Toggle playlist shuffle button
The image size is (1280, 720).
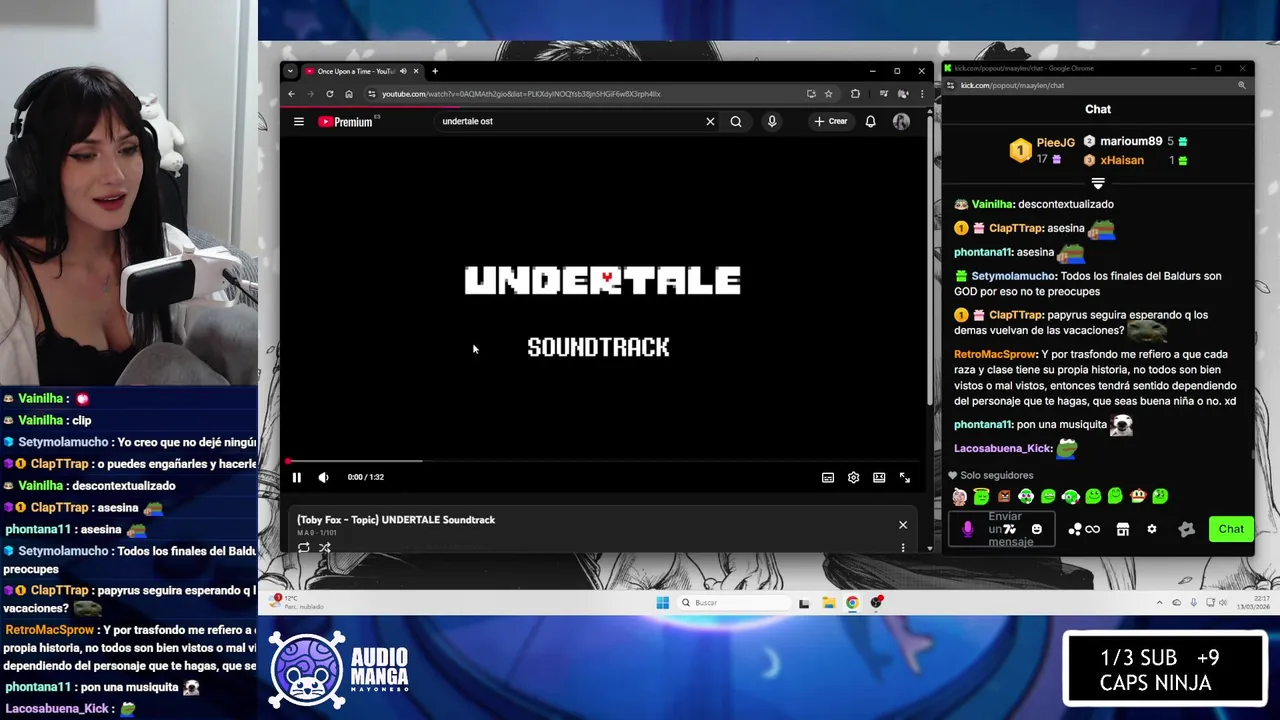325,548
